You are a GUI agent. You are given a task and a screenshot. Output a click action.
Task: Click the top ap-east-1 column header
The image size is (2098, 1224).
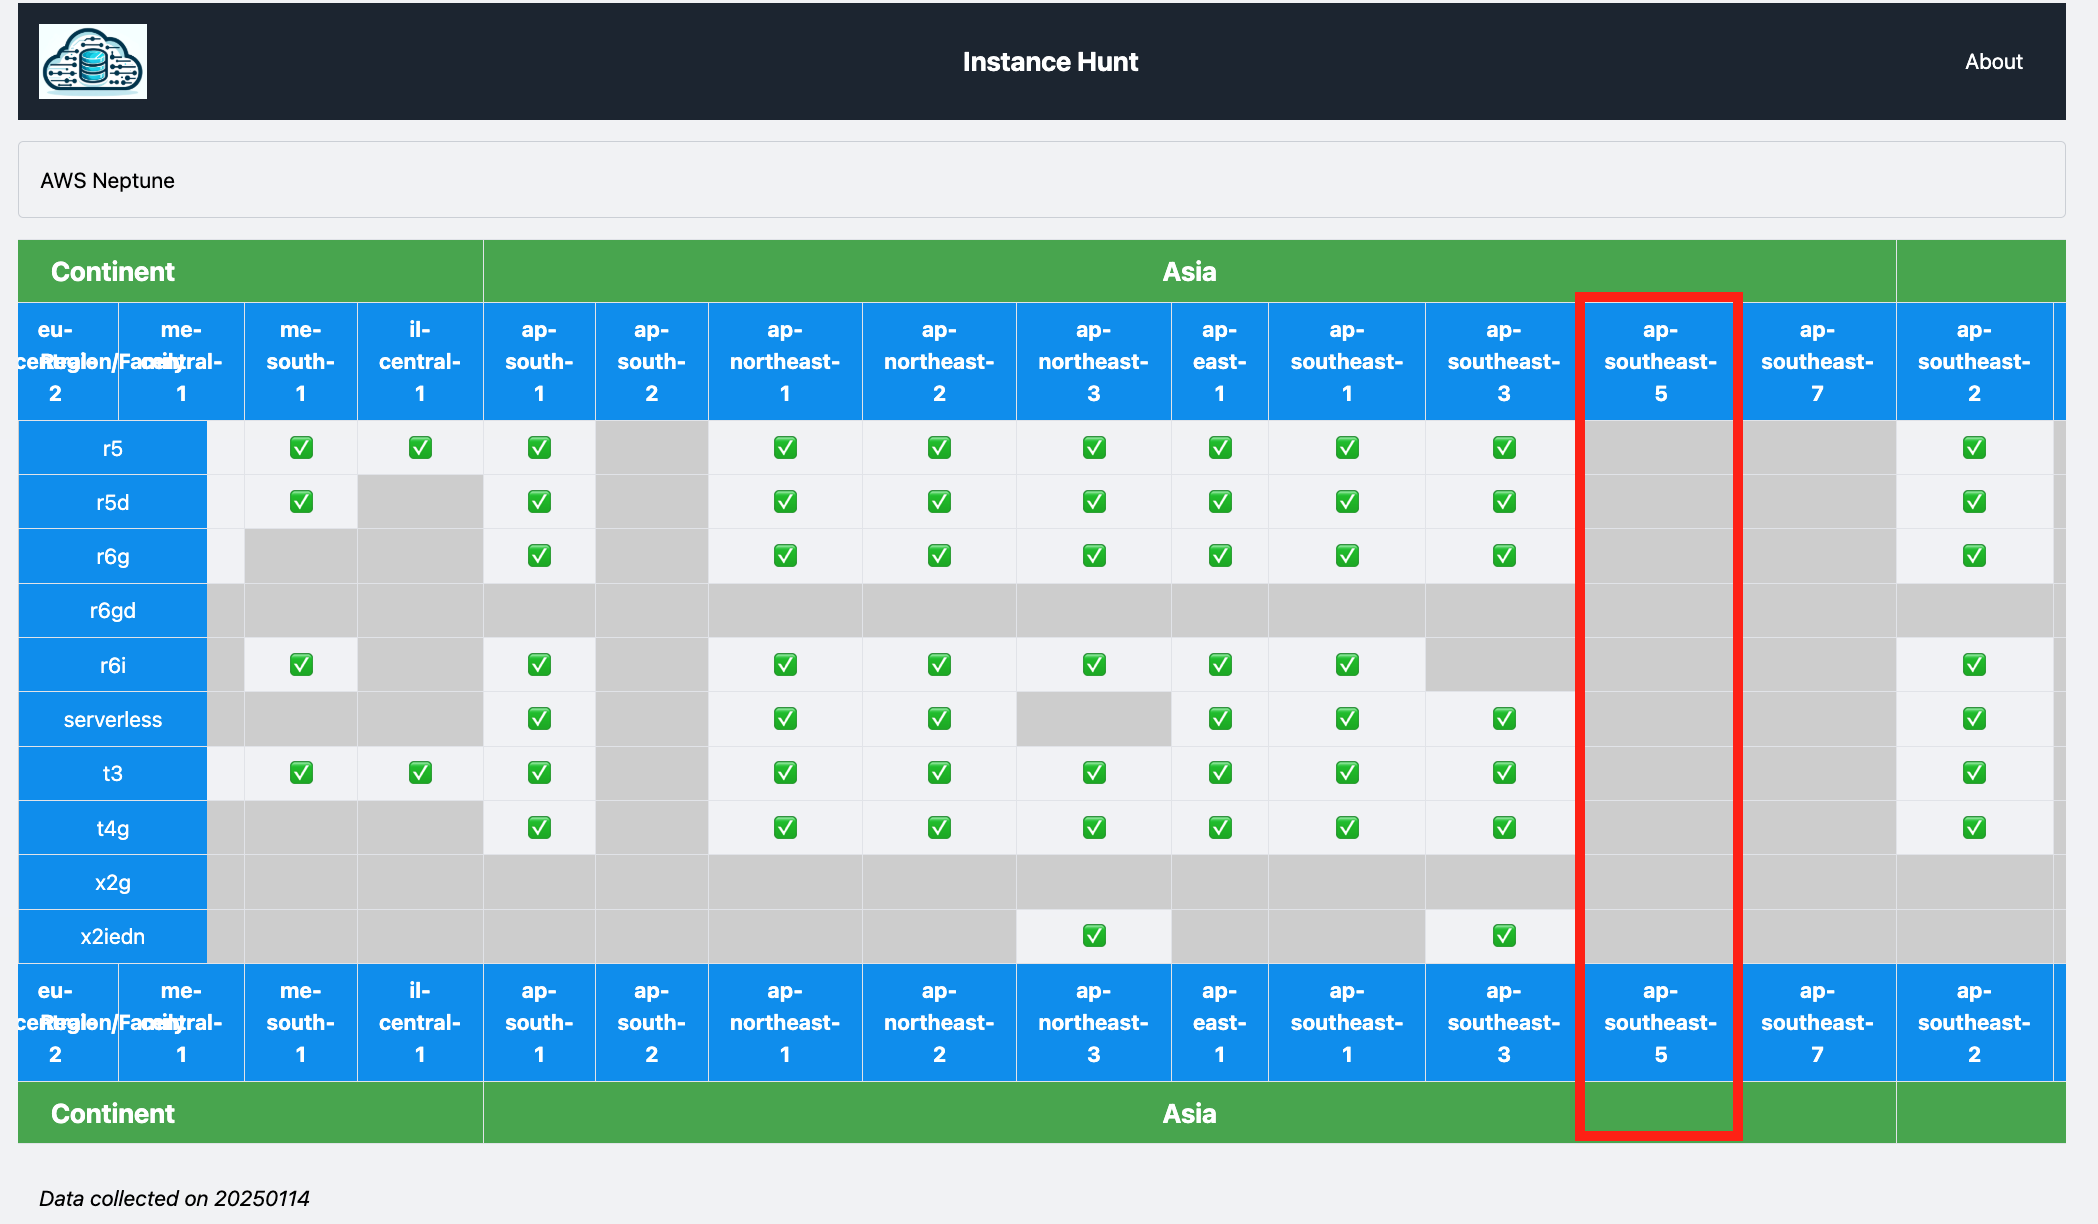[1220, 361]
